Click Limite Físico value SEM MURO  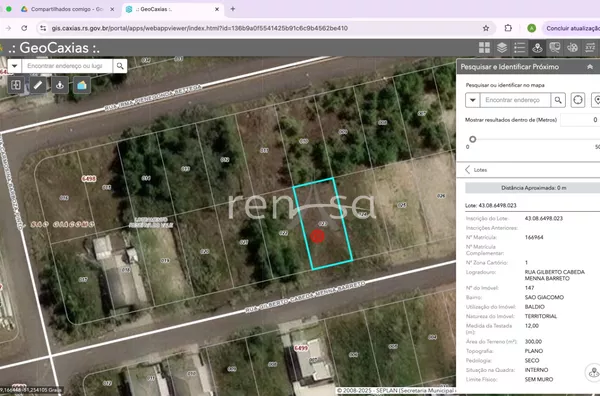(539, 380)
